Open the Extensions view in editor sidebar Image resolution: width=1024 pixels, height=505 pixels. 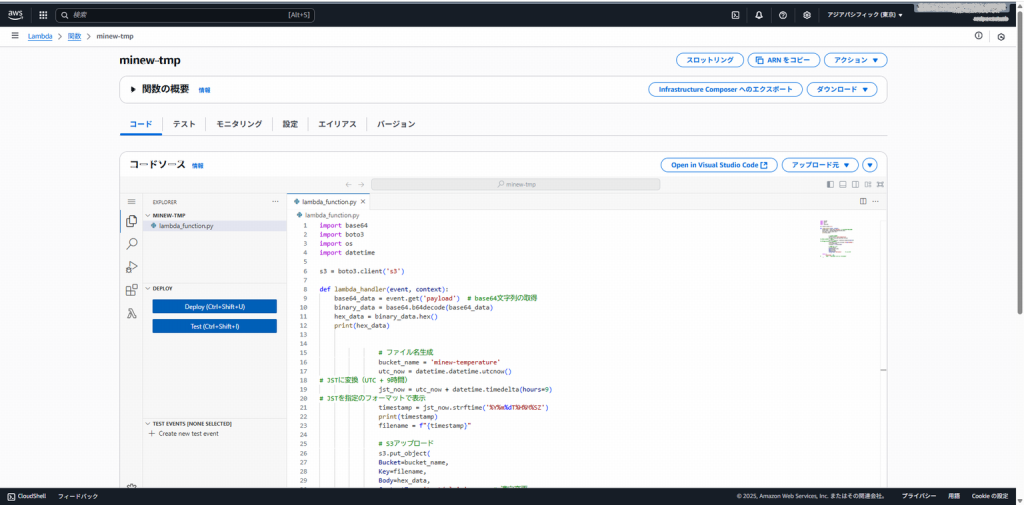coord(131,290)
